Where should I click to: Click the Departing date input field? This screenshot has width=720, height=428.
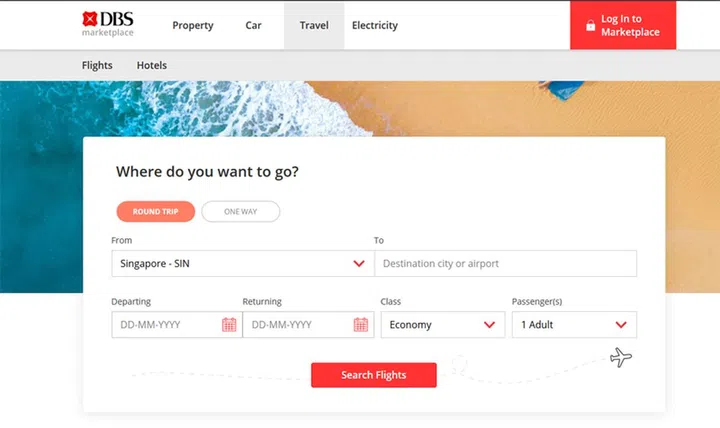coord(165,325)
